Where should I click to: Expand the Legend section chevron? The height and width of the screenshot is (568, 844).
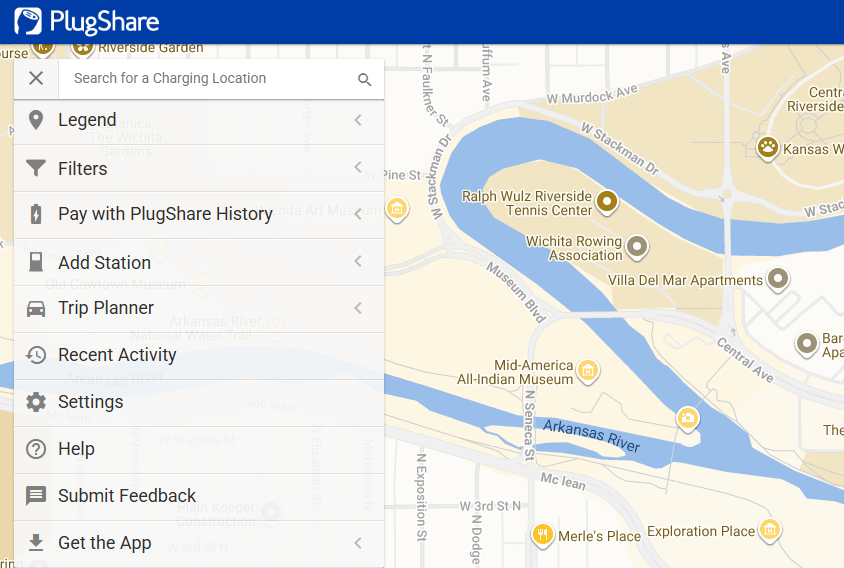(357, 121)
